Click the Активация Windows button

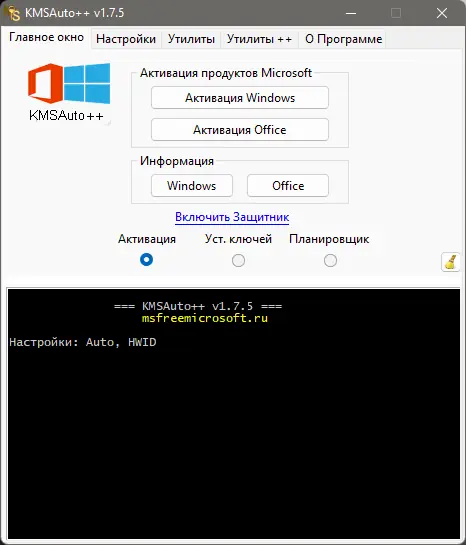[x=240, y=98]
